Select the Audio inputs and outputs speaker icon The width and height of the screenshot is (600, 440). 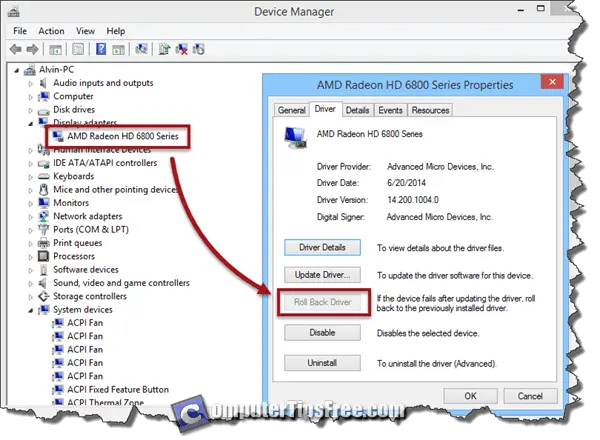[43, 83]
